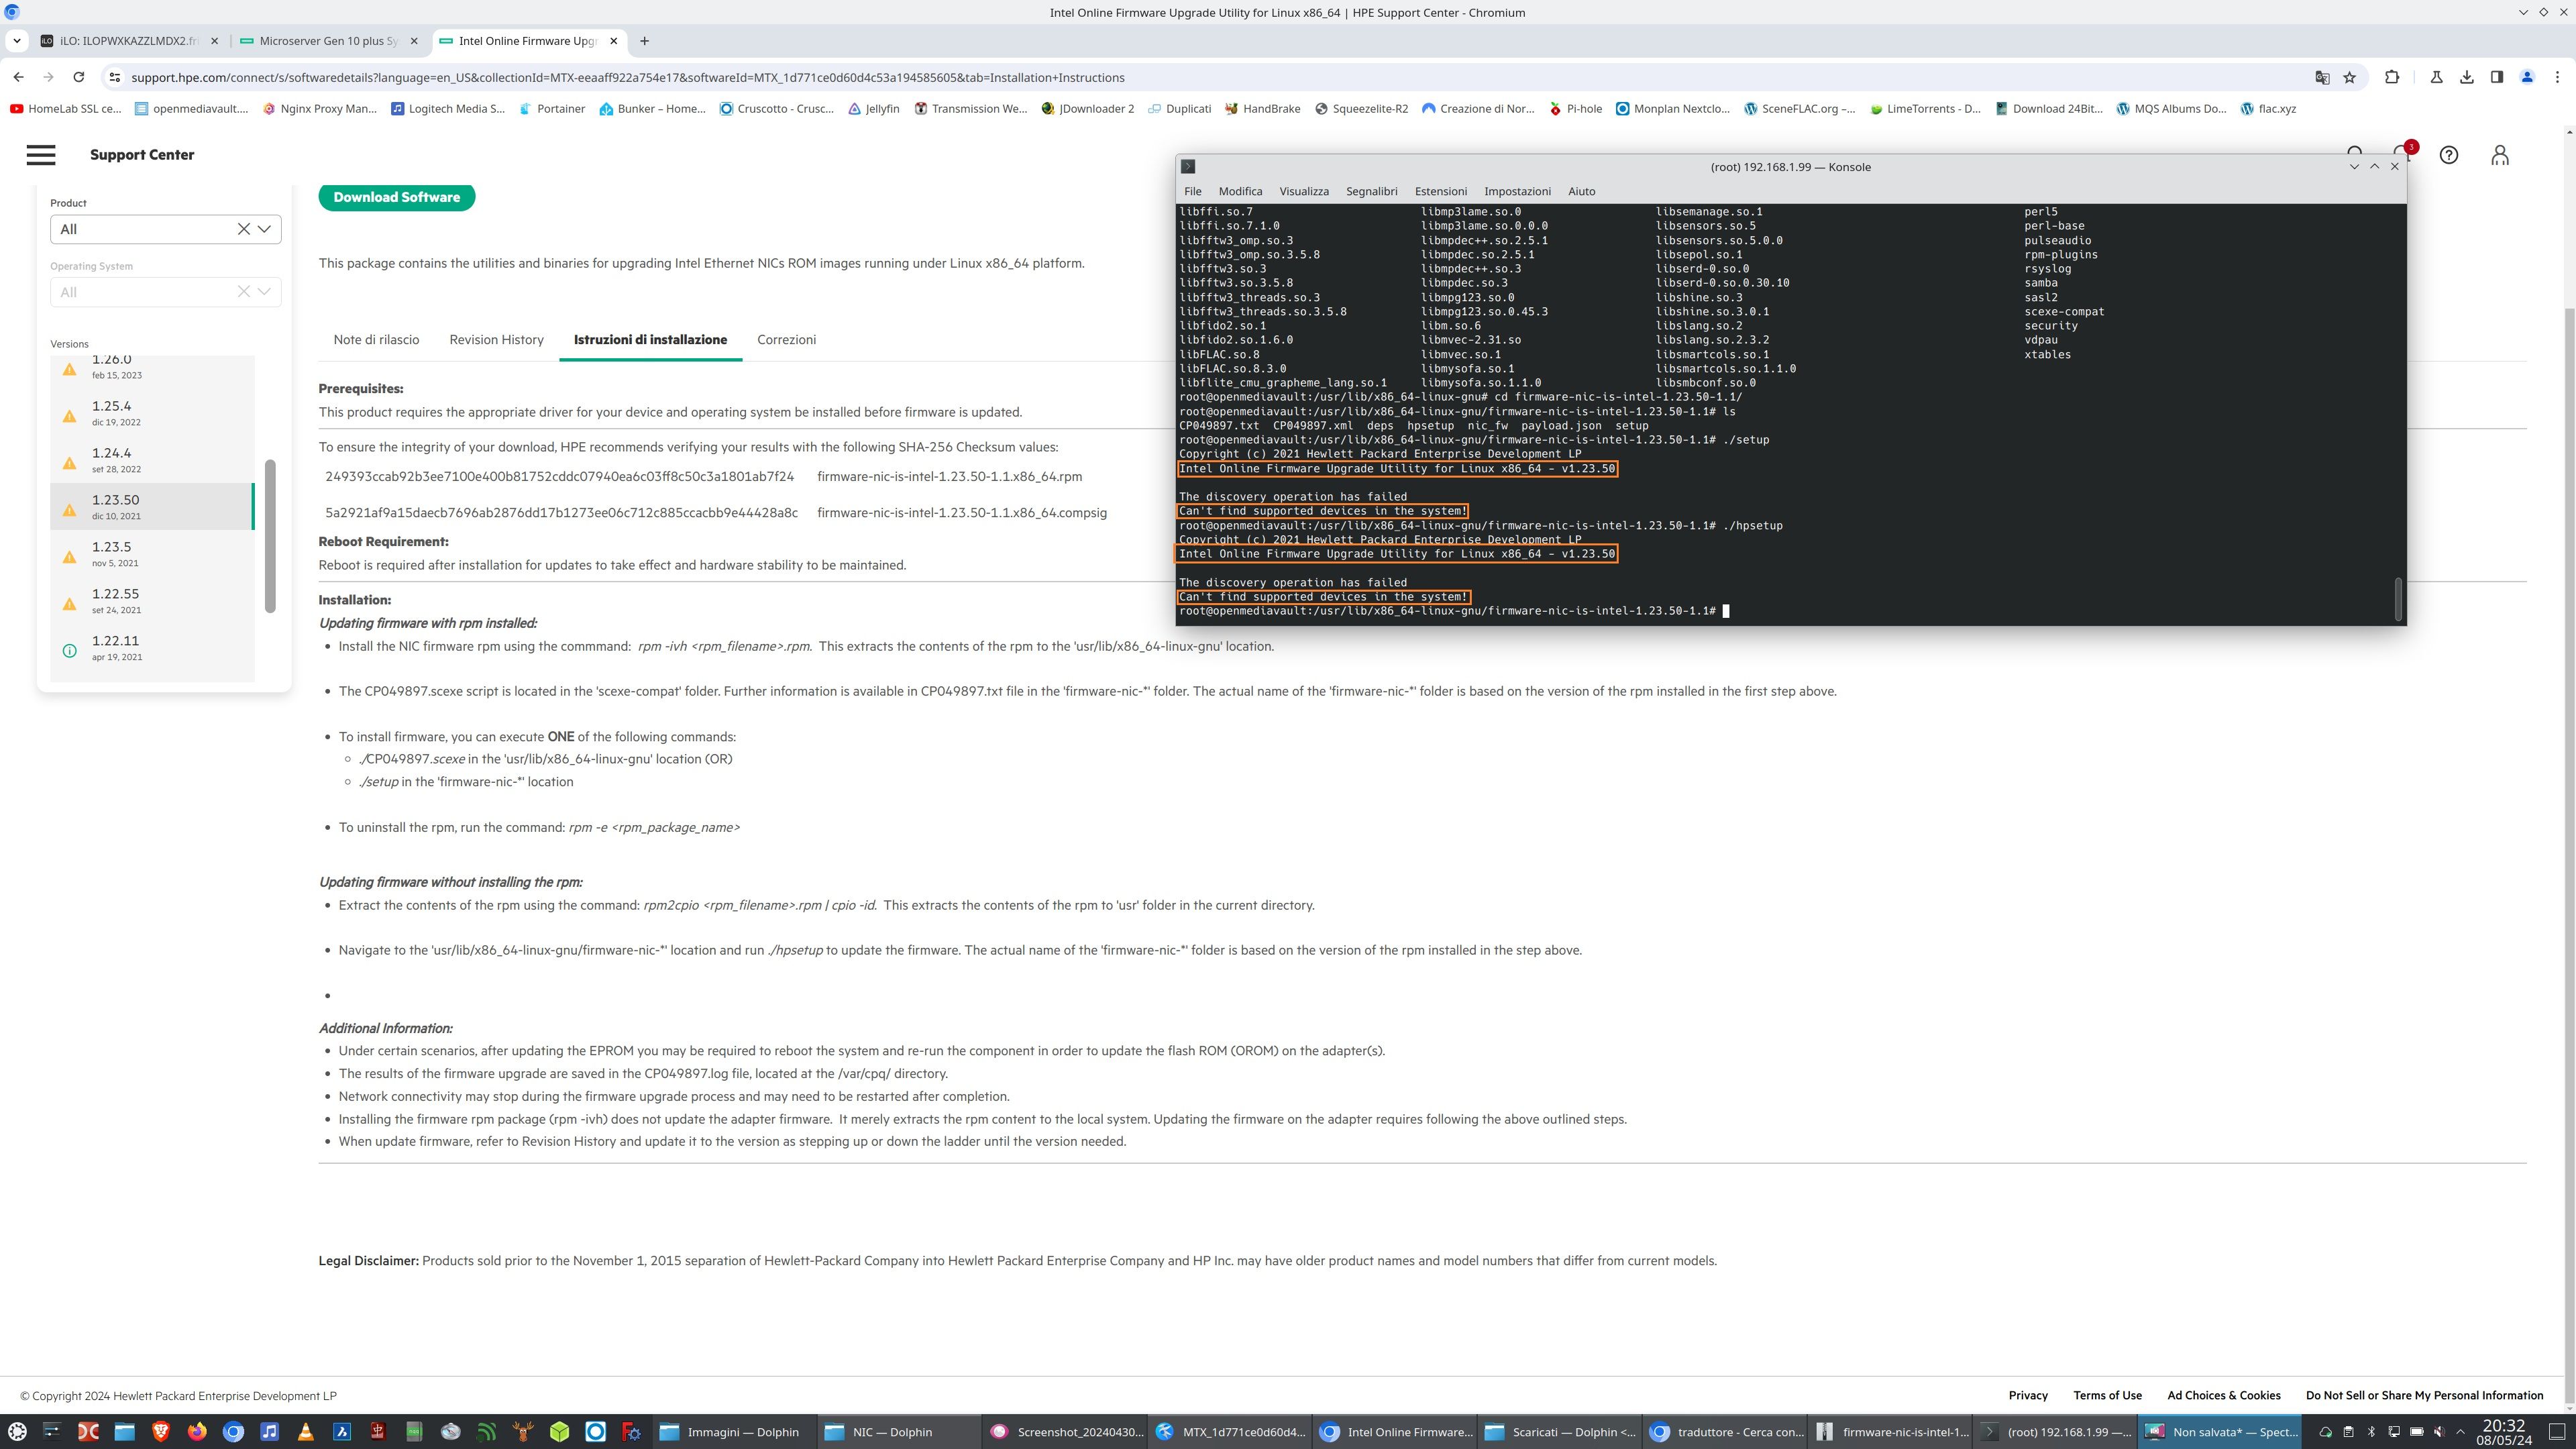Switch to the Correzioni tab
Screen dimensions: 2576x1449
point(786,340)
